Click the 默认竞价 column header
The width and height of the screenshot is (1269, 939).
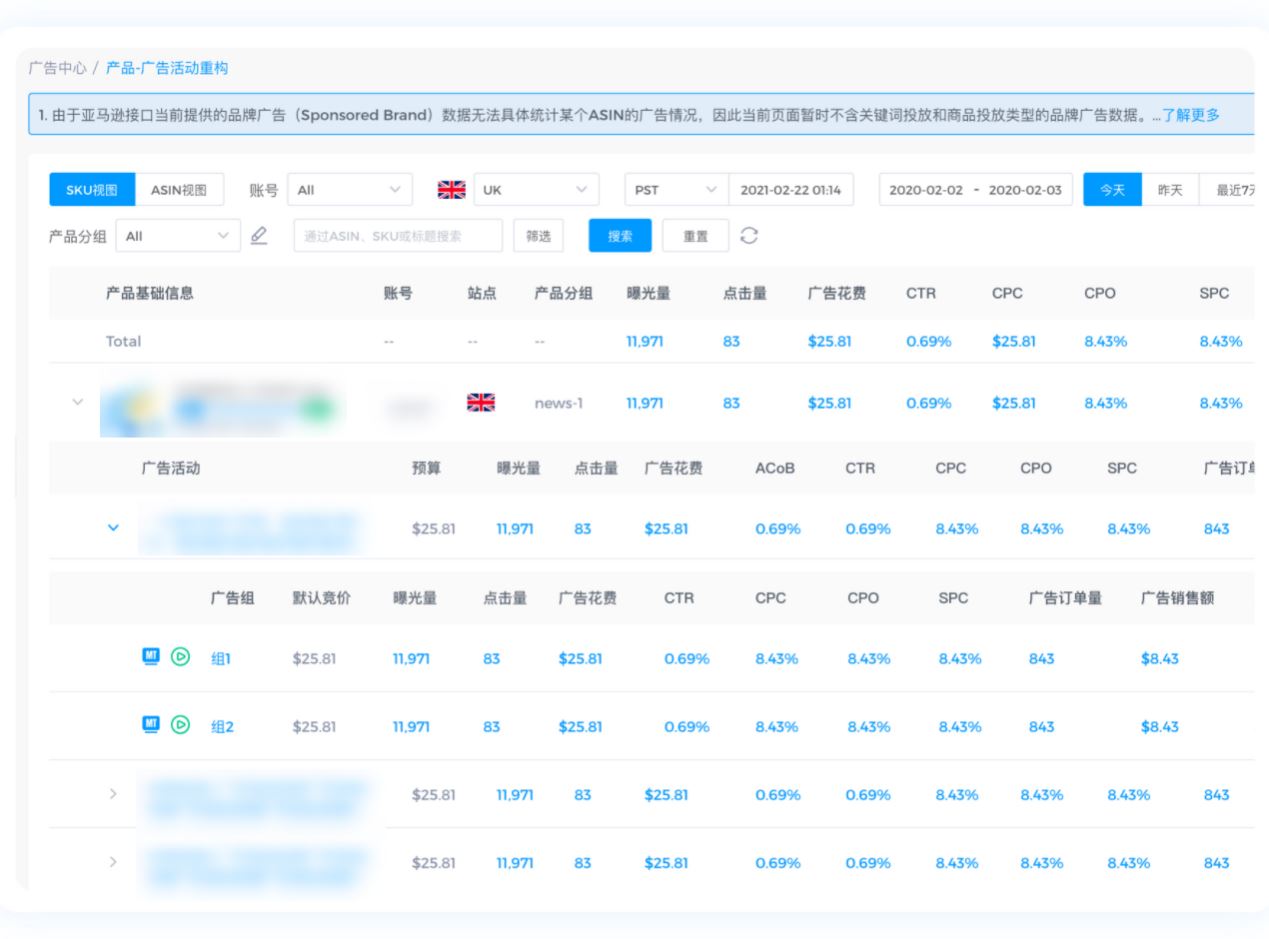(x=321, y=598)
